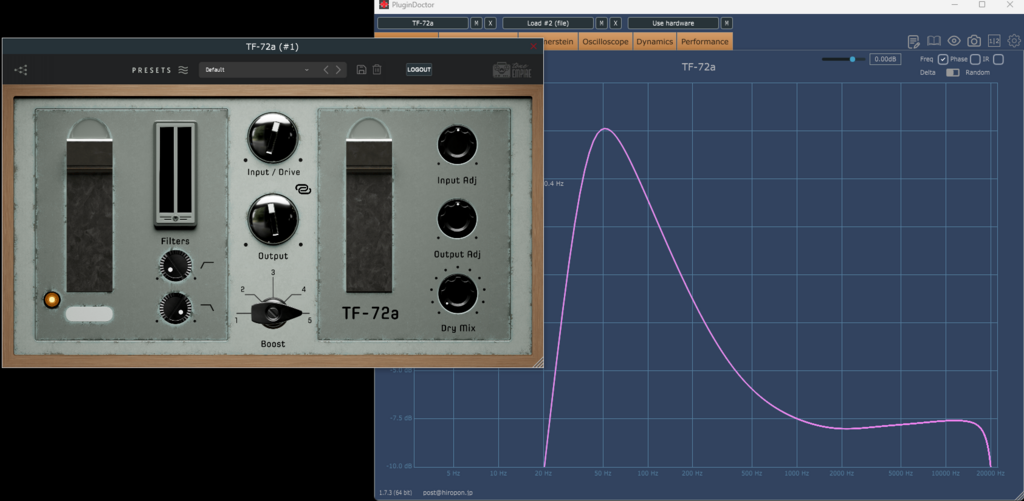
Task: Click the high-pass filter shape symbol
Action: tap(206, 265)
